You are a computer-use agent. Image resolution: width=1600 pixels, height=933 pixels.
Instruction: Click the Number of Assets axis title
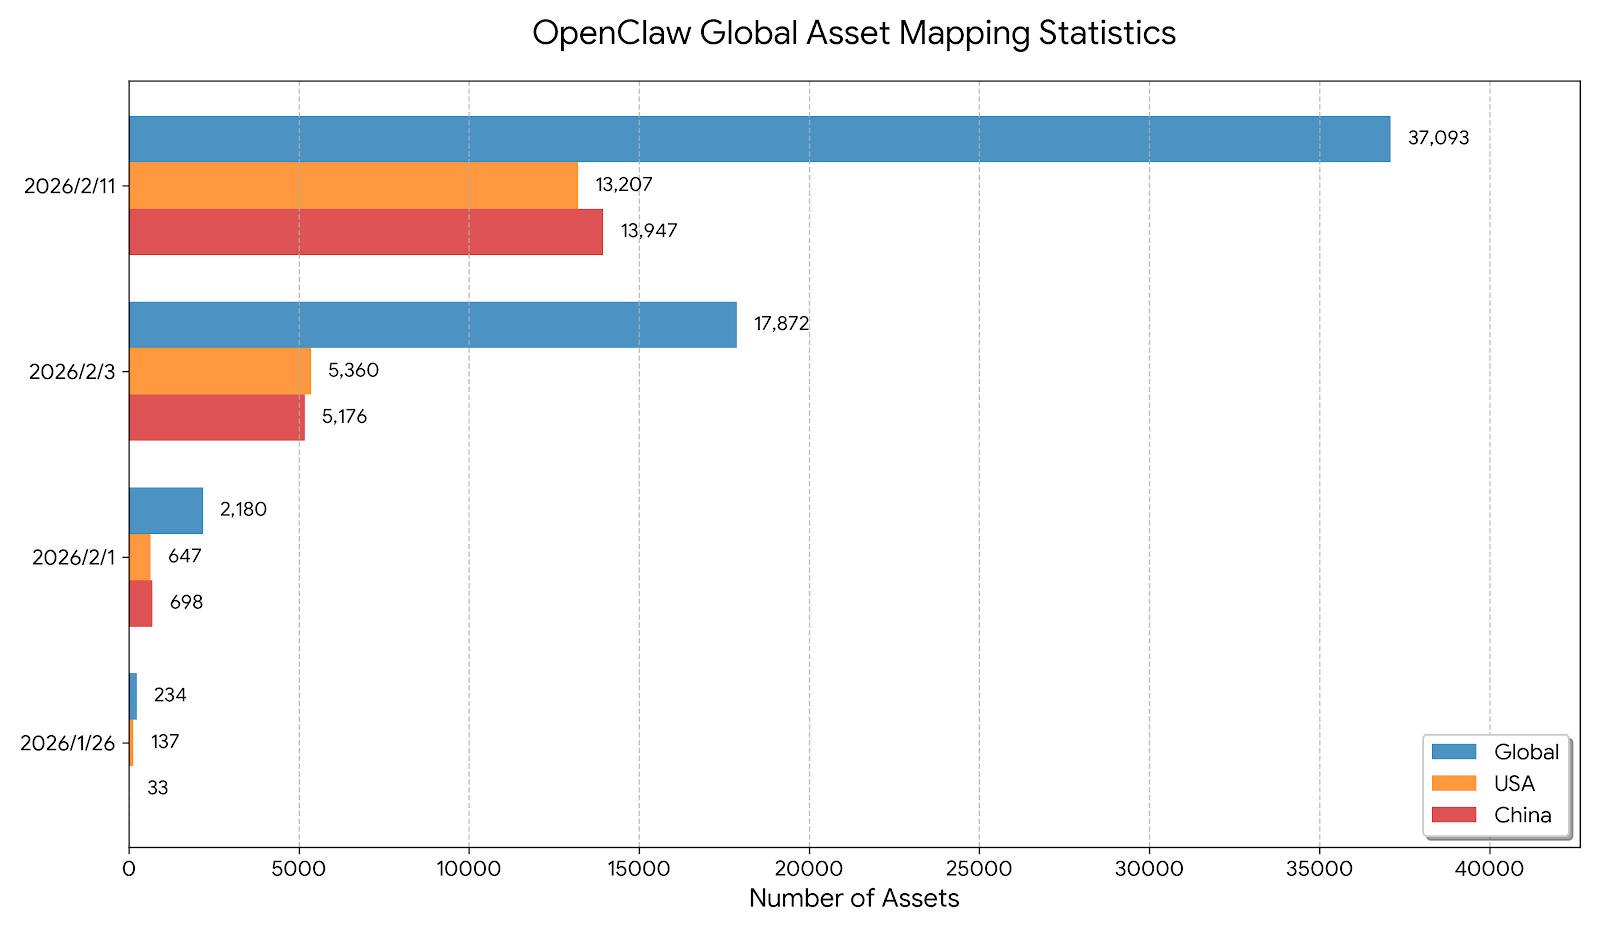[854, 898]
